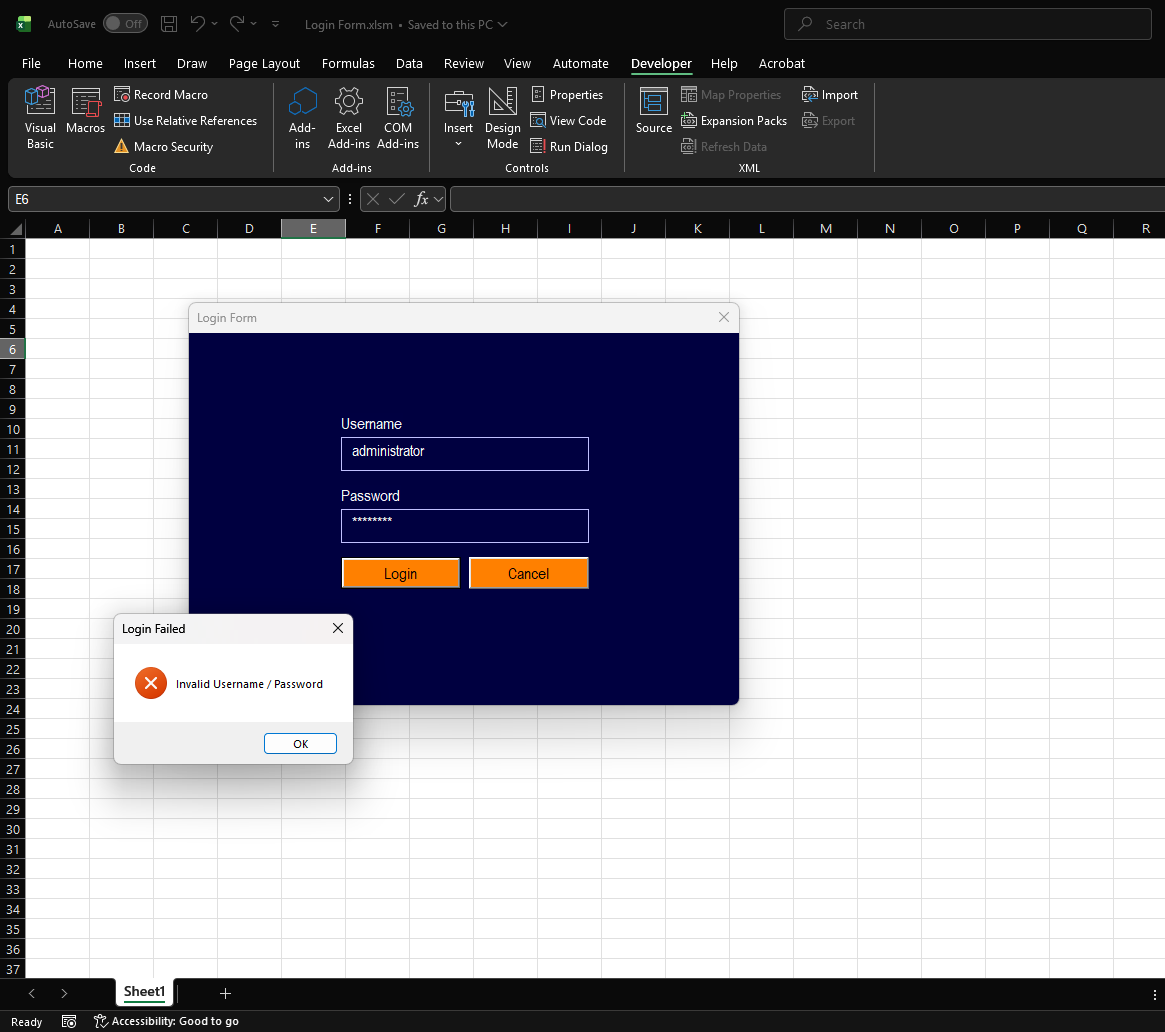The image size is (1165, 1032).
Task: Open the Undo history dropdown
Action: pos(213,24)
